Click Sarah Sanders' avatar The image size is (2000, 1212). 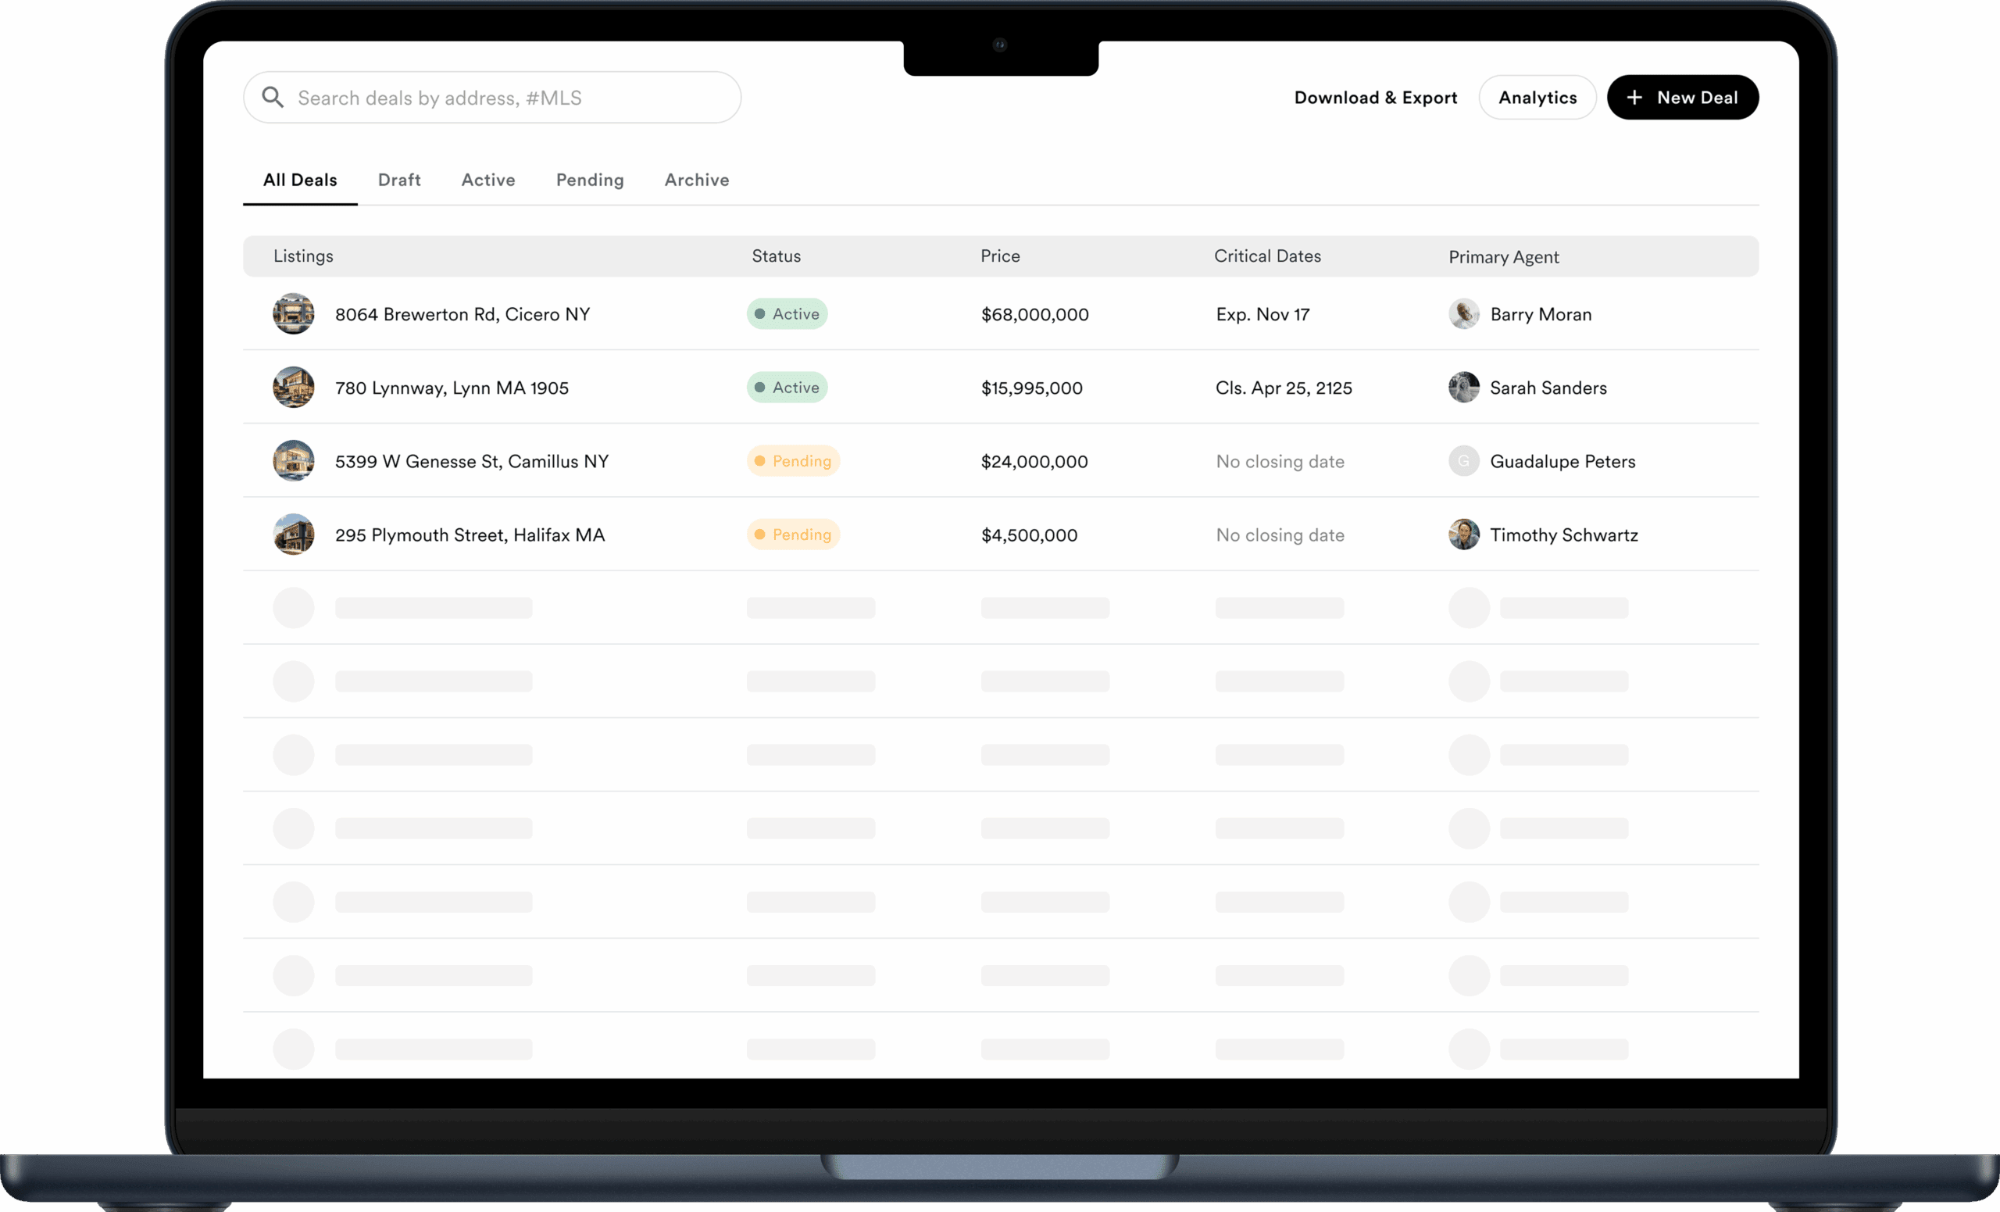(x=1464, y=387)
